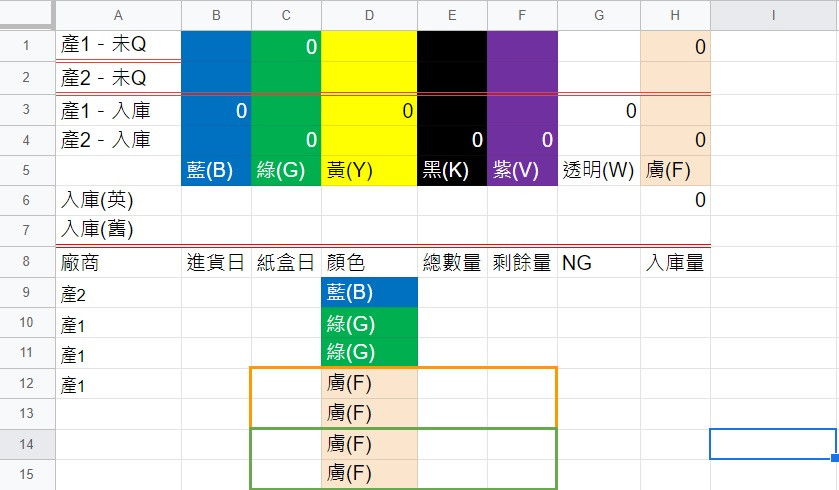Viewport: 839px width, 490px height.
Task: Click the 進貨日 header cell
Action: click(216, 263)
